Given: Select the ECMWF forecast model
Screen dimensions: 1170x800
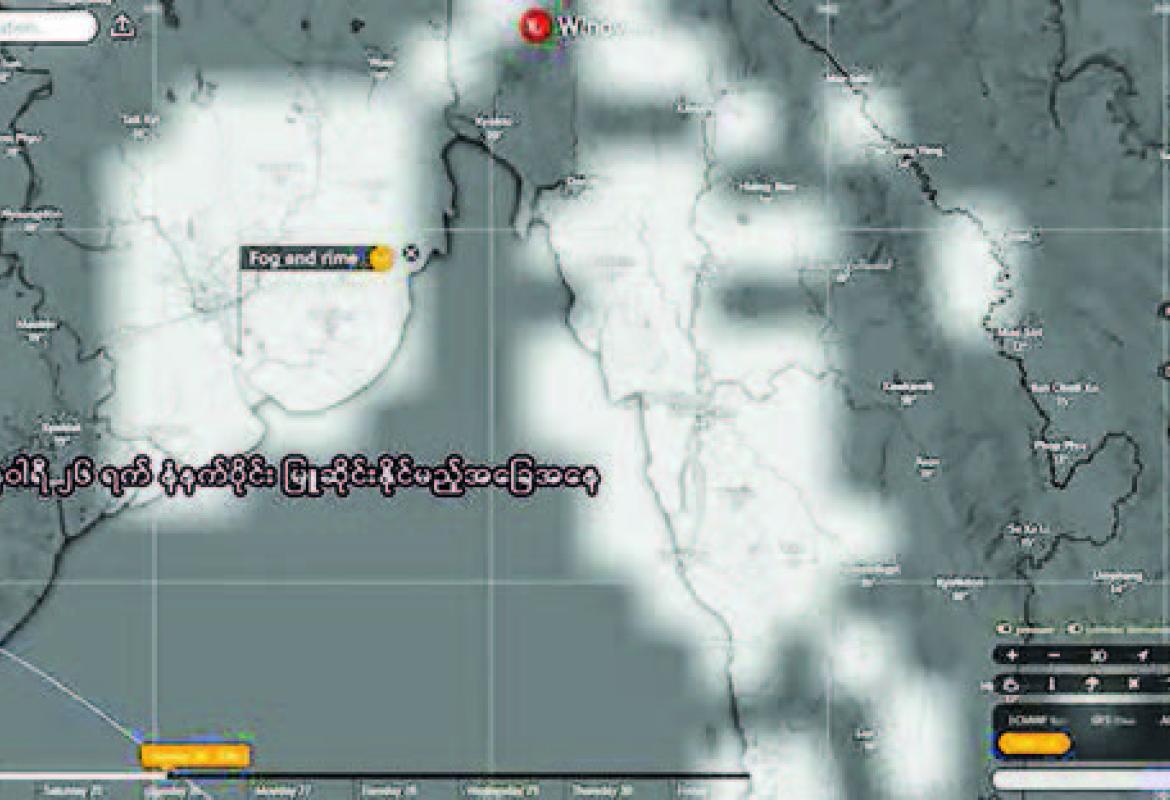Looking at the screenshot, I should point(1029,719).
